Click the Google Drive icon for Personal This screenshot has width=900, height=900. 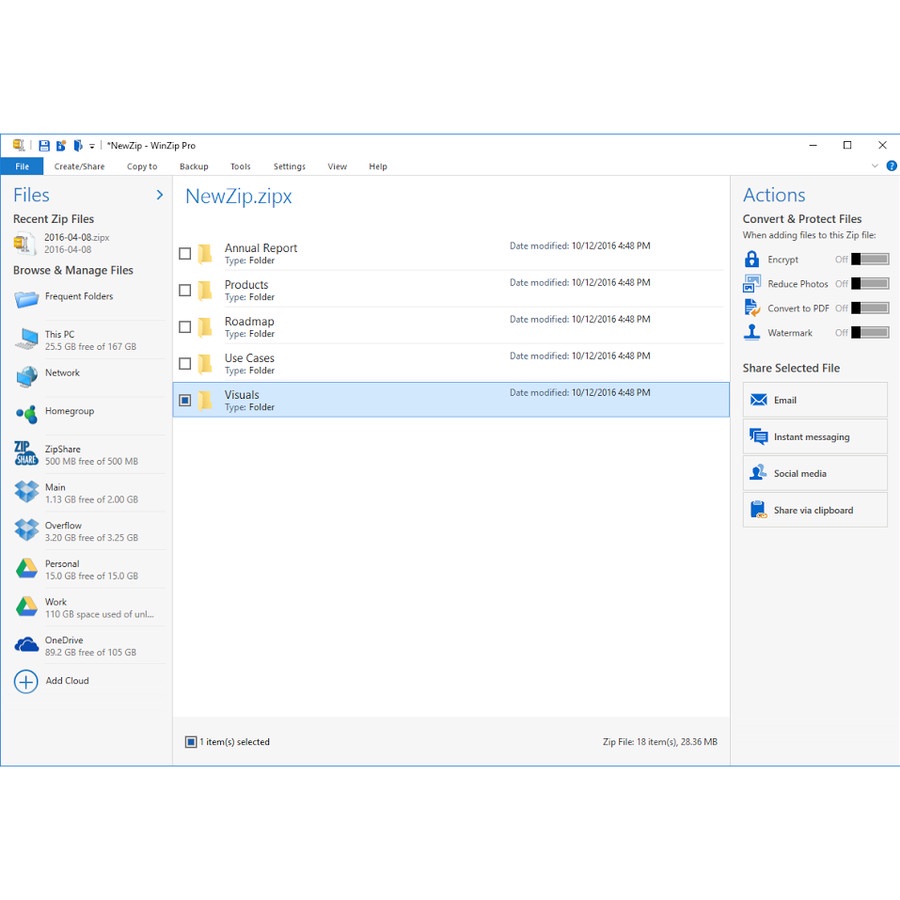click(26, 568)
